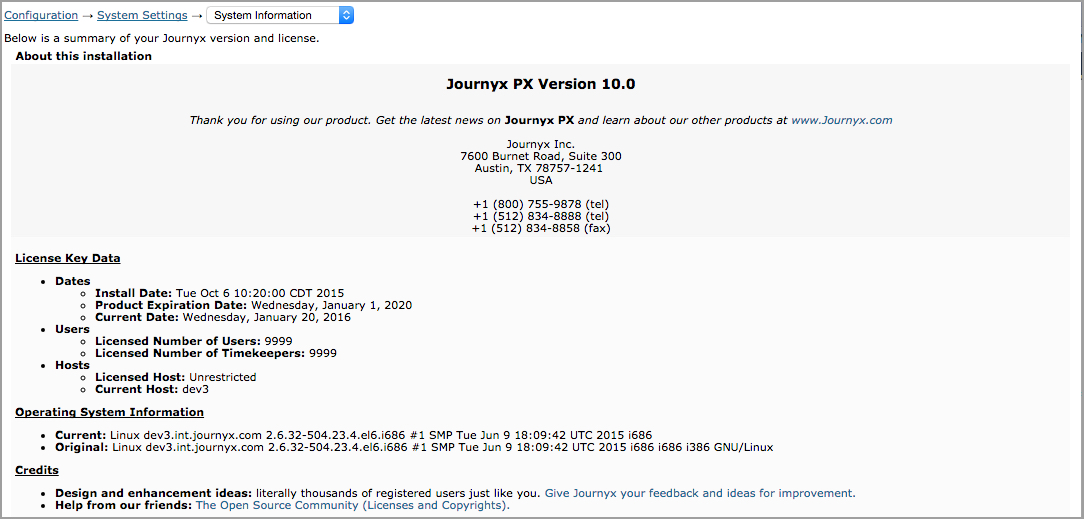Select Licensed Number of Timekeepers 9999
Screen dimensions: 1084x519
click(x=216, y=354)
